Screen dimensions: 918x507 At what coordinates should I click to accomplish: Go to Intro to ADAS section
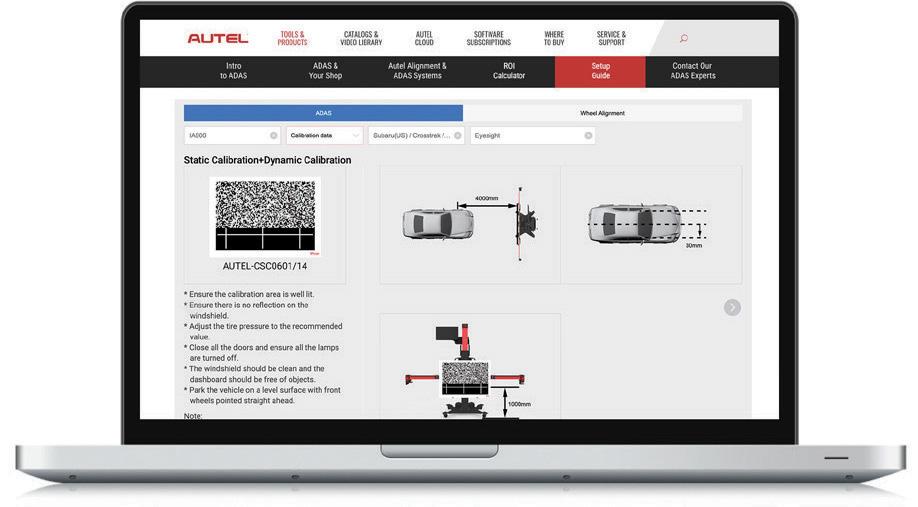(234, 71)
